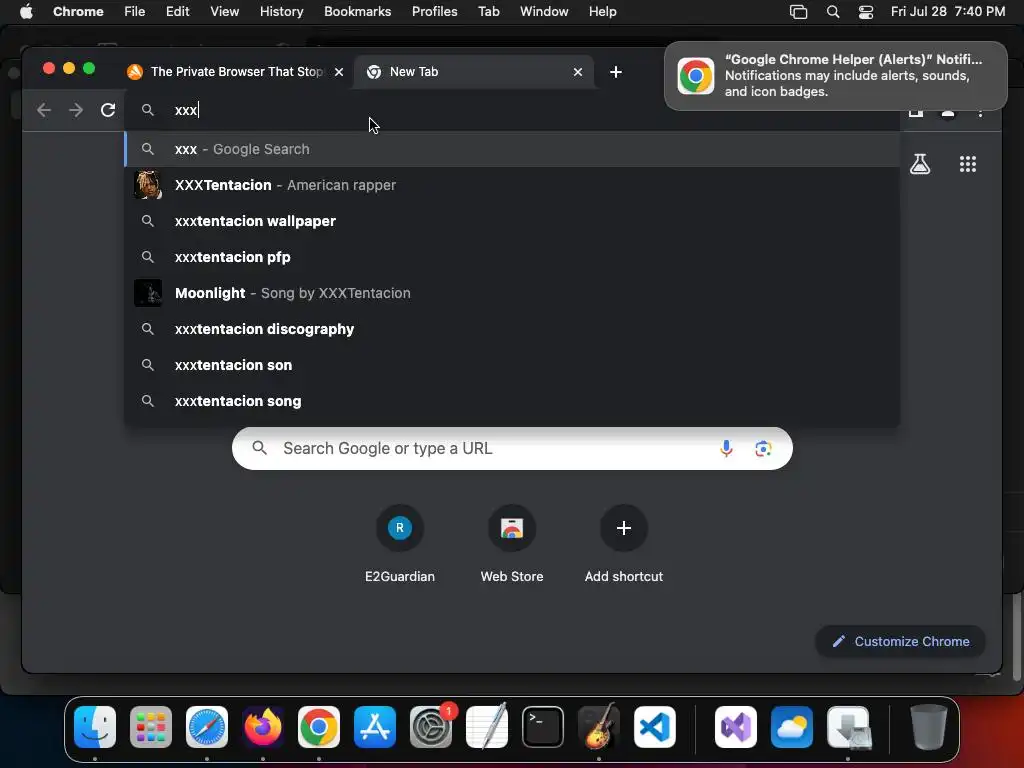This screenshot has height=768, width=1024.
Task: Pick the 'xxxtentacion pfp' suggestion
Action: [512, 257]
